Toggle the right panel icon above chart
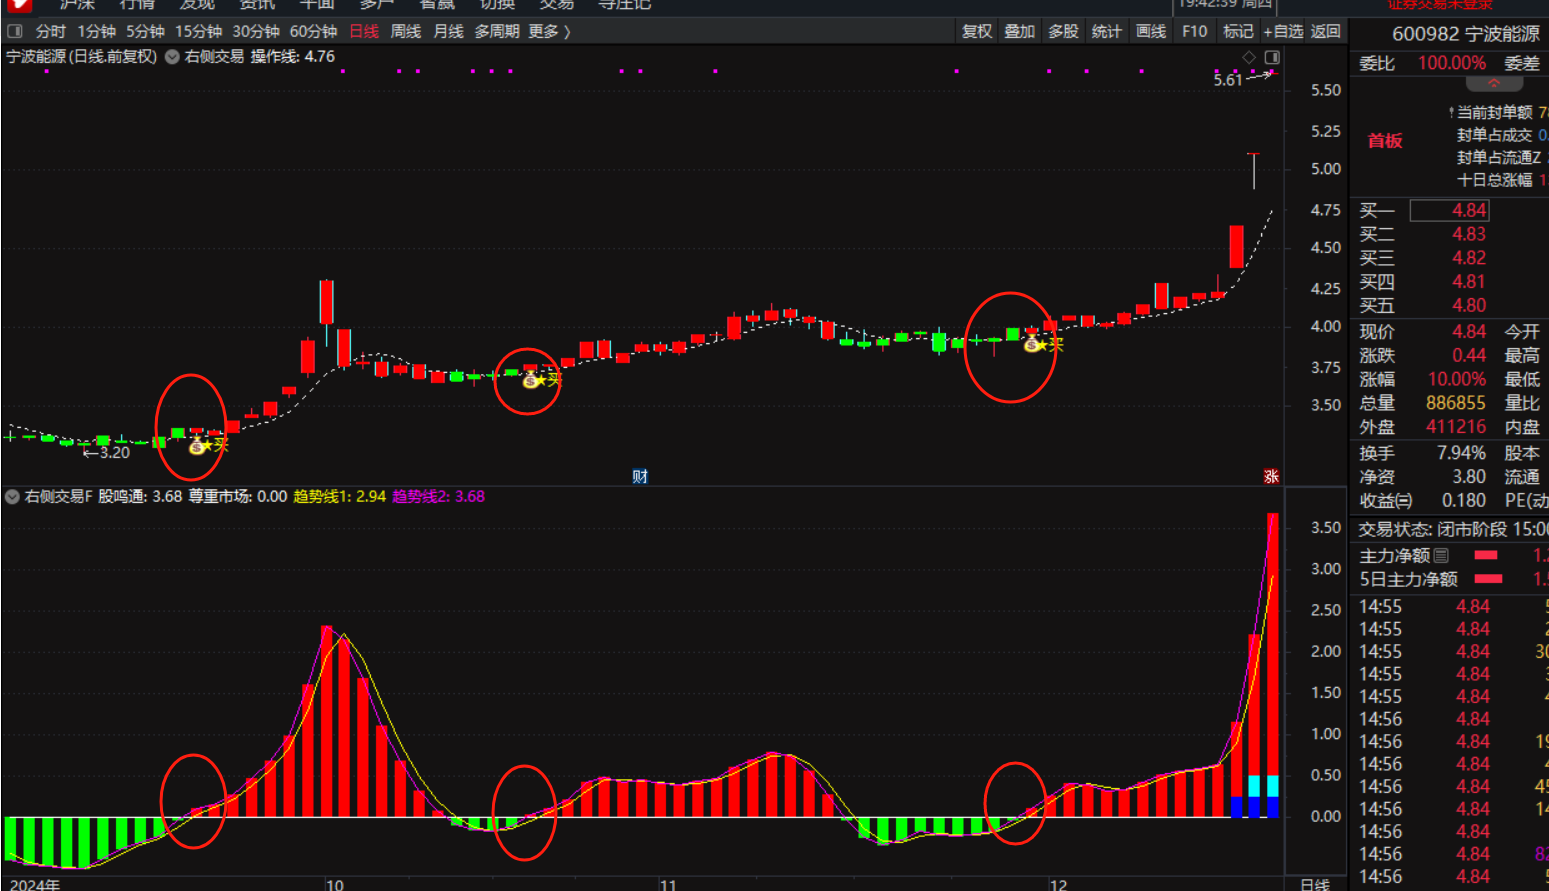Viewport: 1549px width, 891px height. pos(1271,58)
